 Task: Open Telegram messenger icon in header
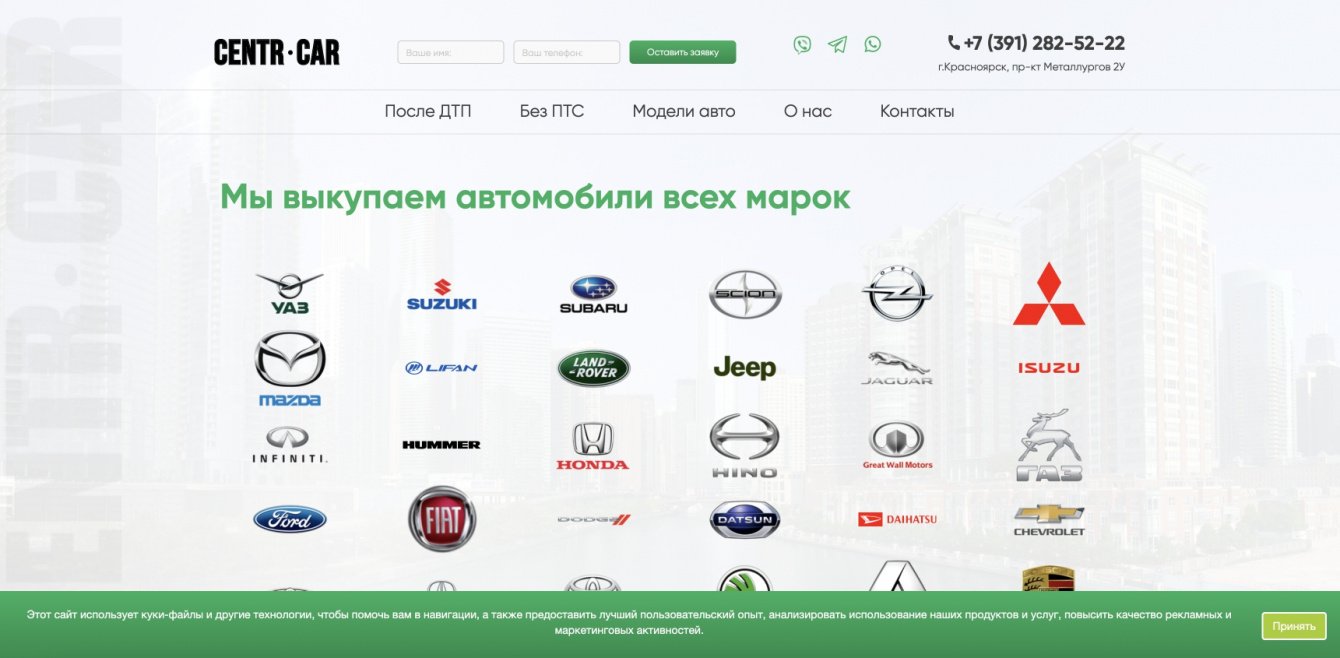click(837, 44)
